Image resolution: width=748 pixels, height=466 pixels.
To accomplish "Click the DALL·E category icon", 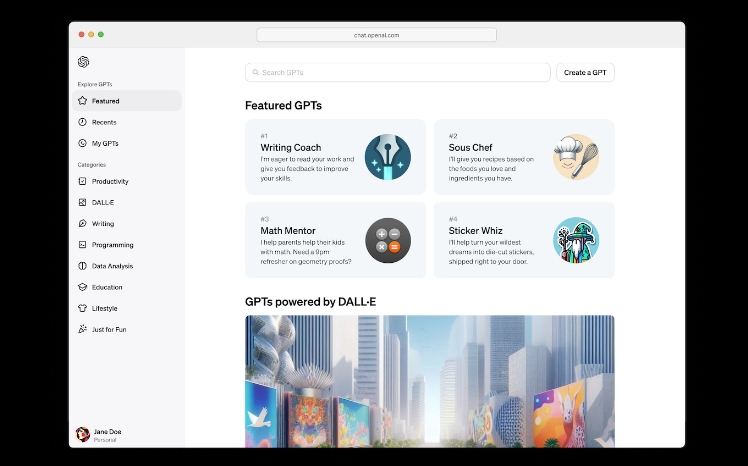I will pos(83,202).
